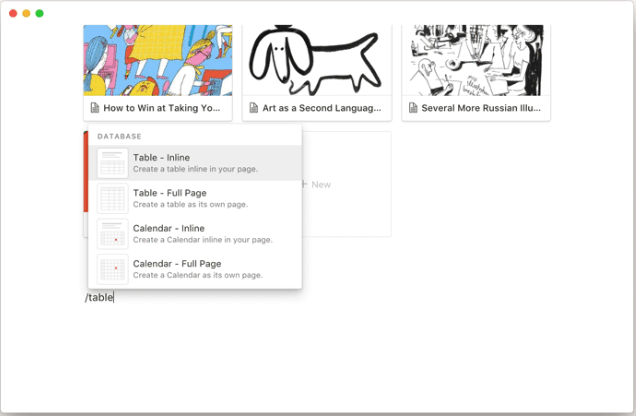Open the colorful How to Win card thumbnail

[158, 60]
